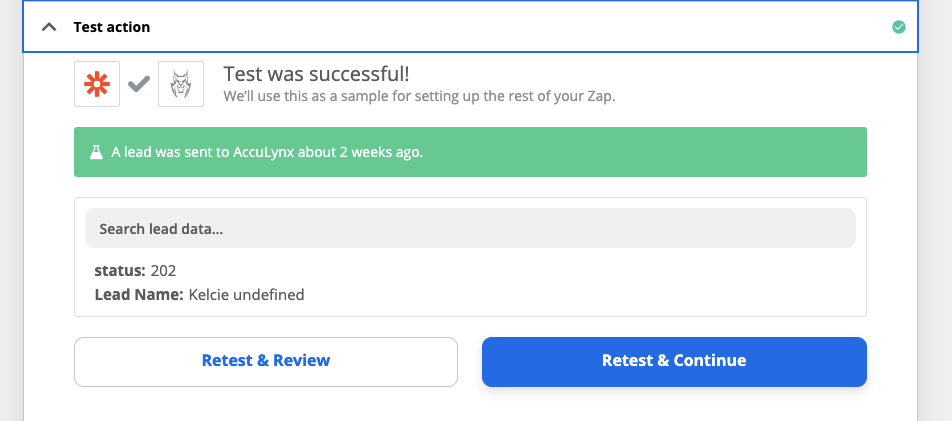Click the Test action header title
The image size is (952, 421).
(x=112, y=27)
